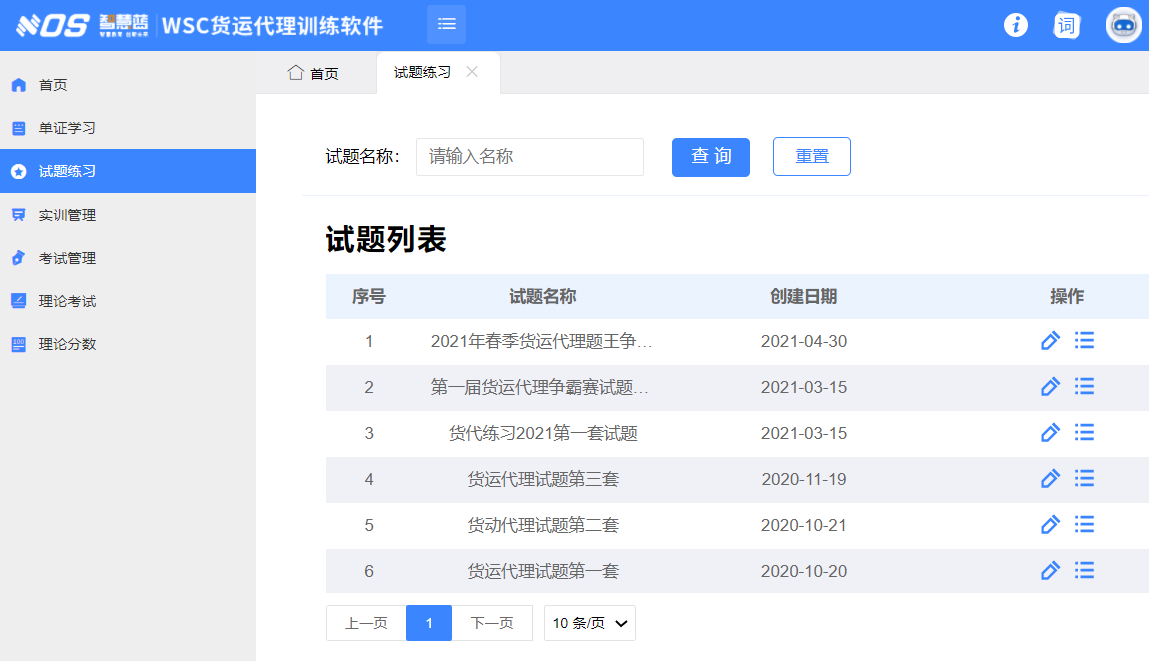This screenshot has width=1149, height=661.
Task: Switch to the 首页 tab
Action: pyautogui.click(x=314, y=73)
